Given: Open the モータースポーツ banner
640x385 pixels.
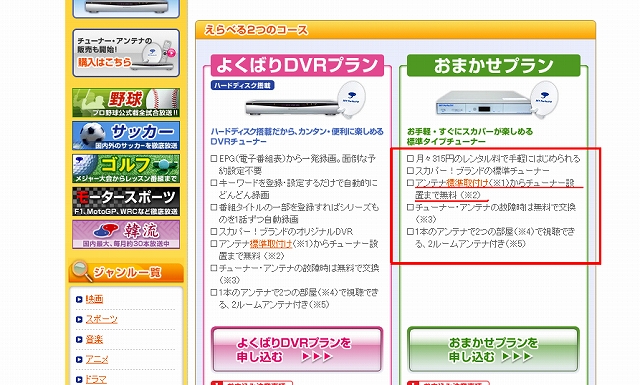Looking at the screenshot, I should tap(126, 202).
